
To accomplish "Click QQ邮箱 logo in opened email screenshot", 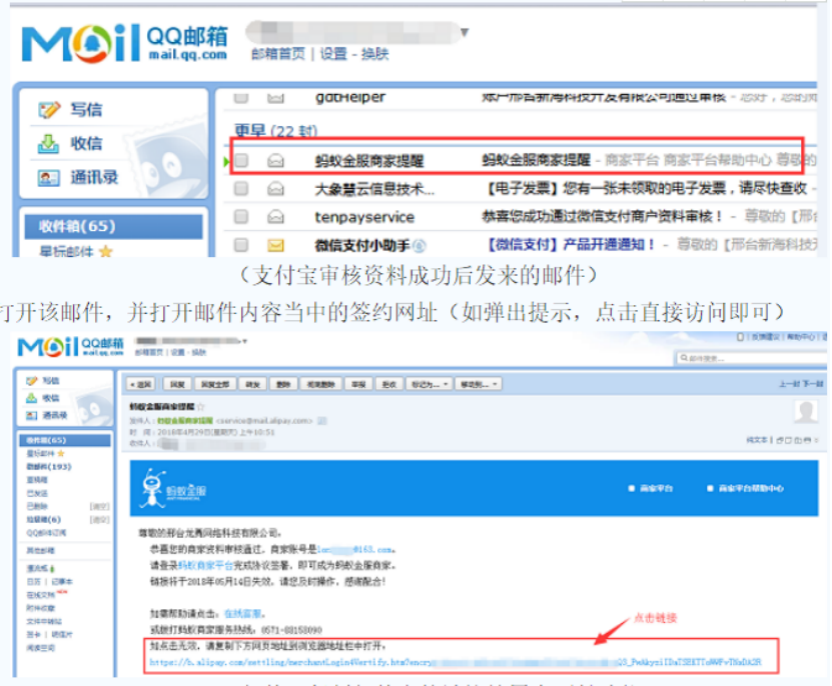I will (71, 346).
